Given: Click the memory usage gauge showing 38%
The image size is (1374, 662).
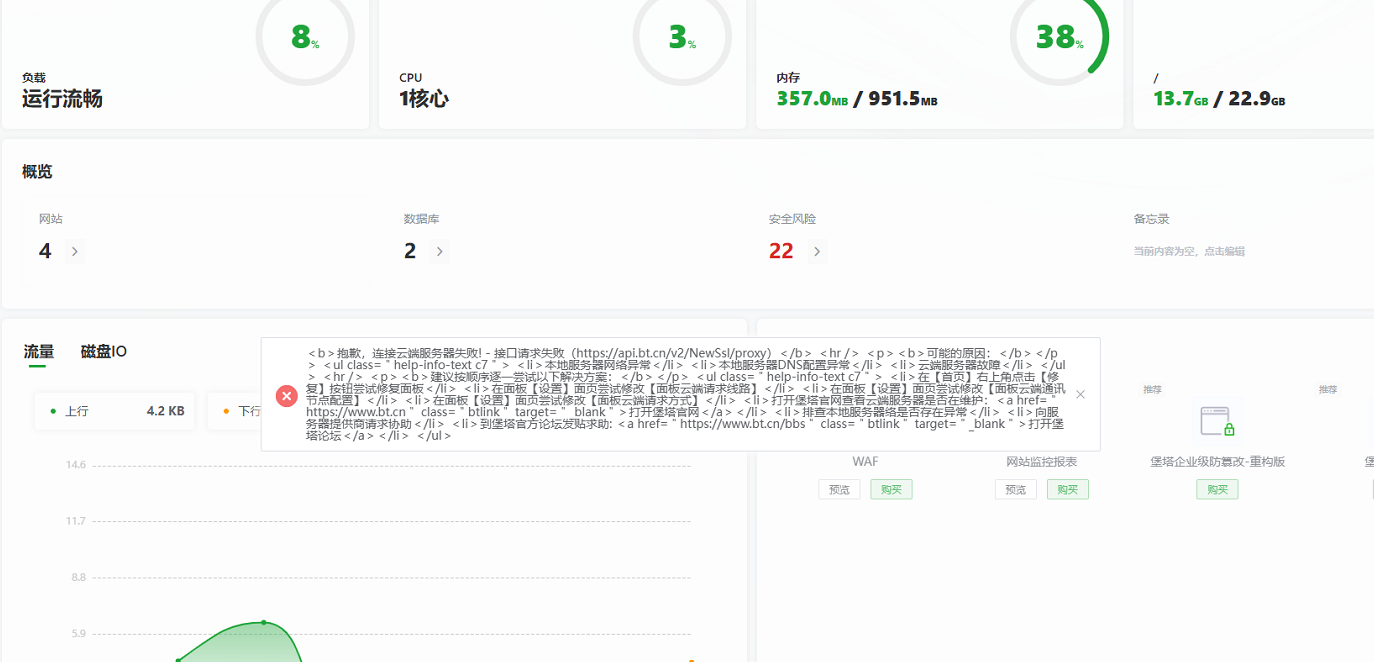Looking at the screenshot, I should coord(1058,37).
